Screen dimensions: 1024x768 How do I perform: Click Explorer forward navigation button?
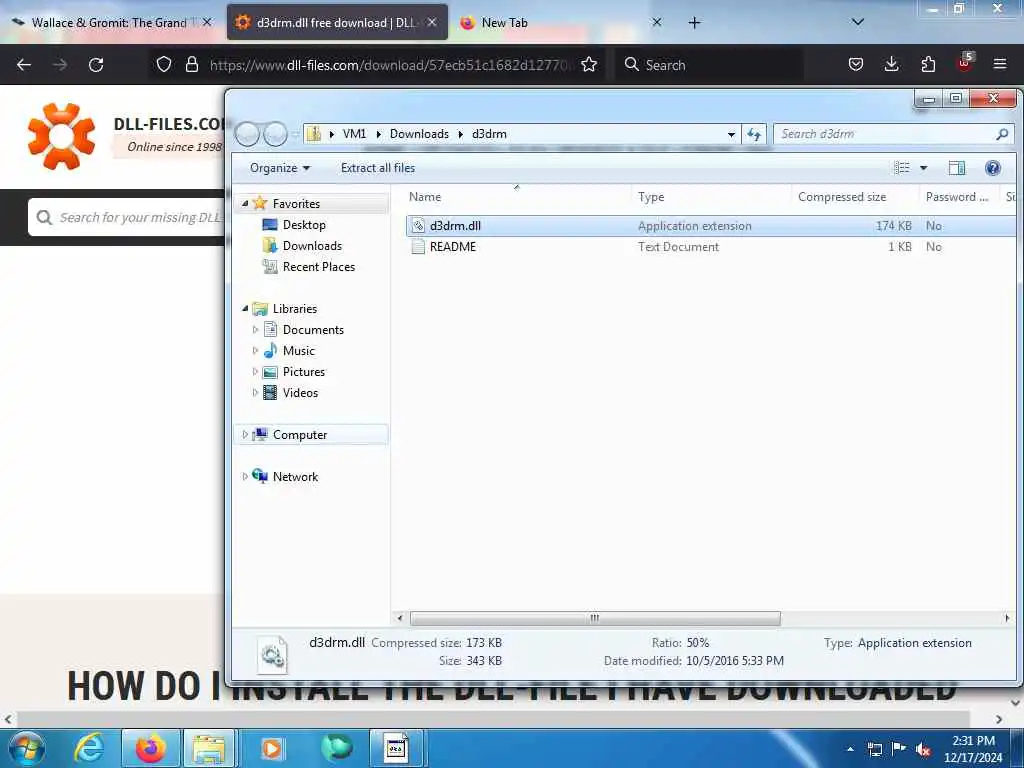[275, 135]
